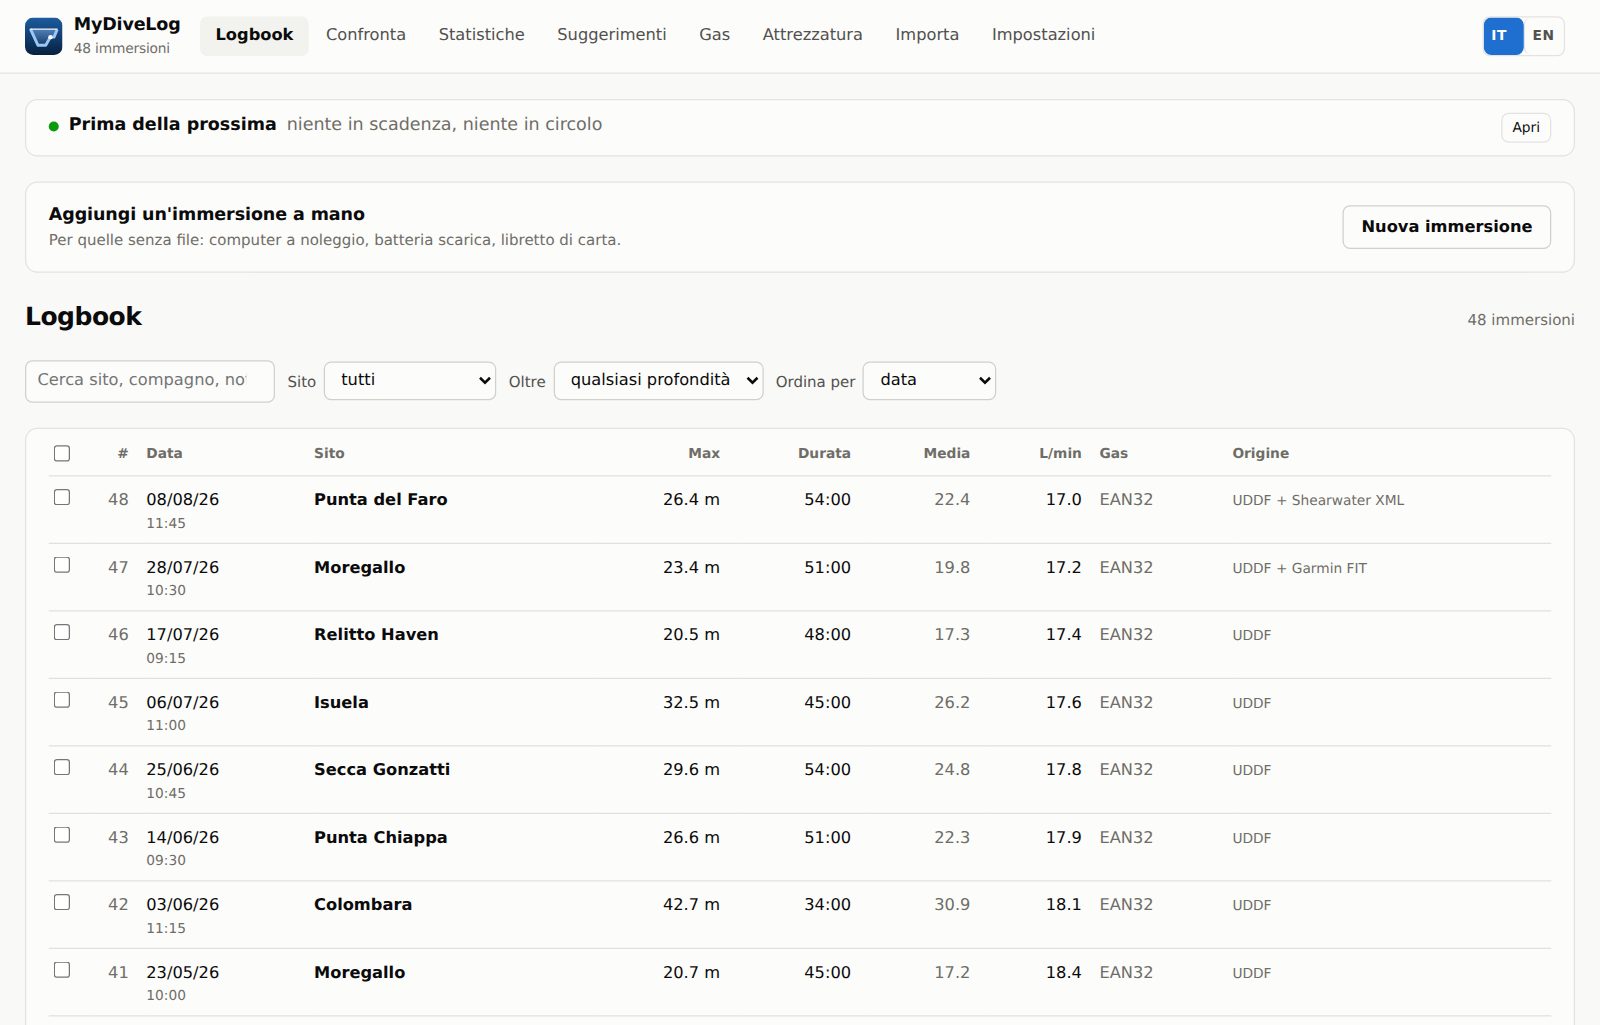Open the Punta del Faro dive
Screen dimensions: 1600x1025
380,500
